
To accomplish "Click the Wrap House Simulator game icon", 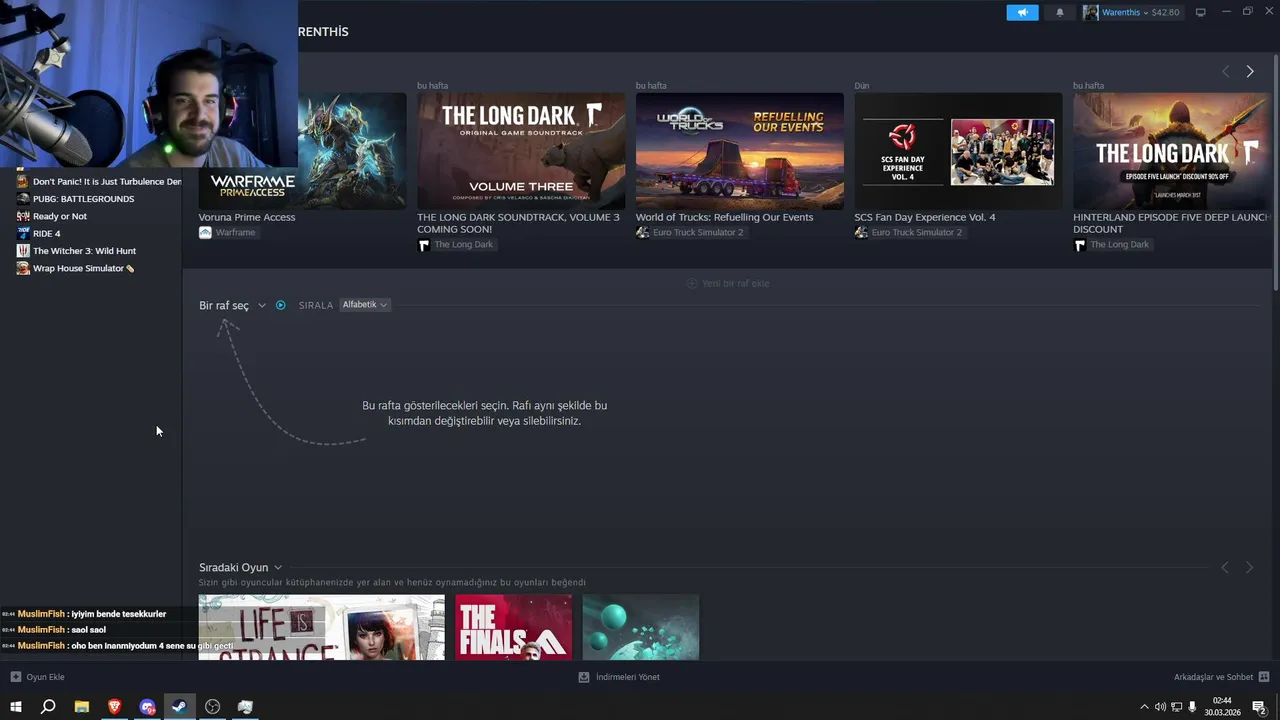I will pos(23,268).
